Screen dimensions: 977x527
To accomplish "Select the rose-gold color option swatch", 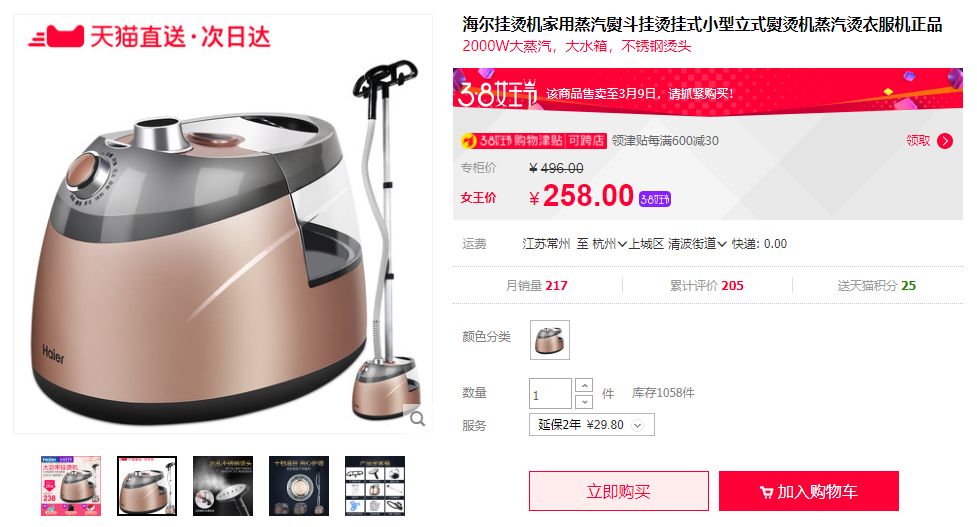I will click(x=550, y=339).
